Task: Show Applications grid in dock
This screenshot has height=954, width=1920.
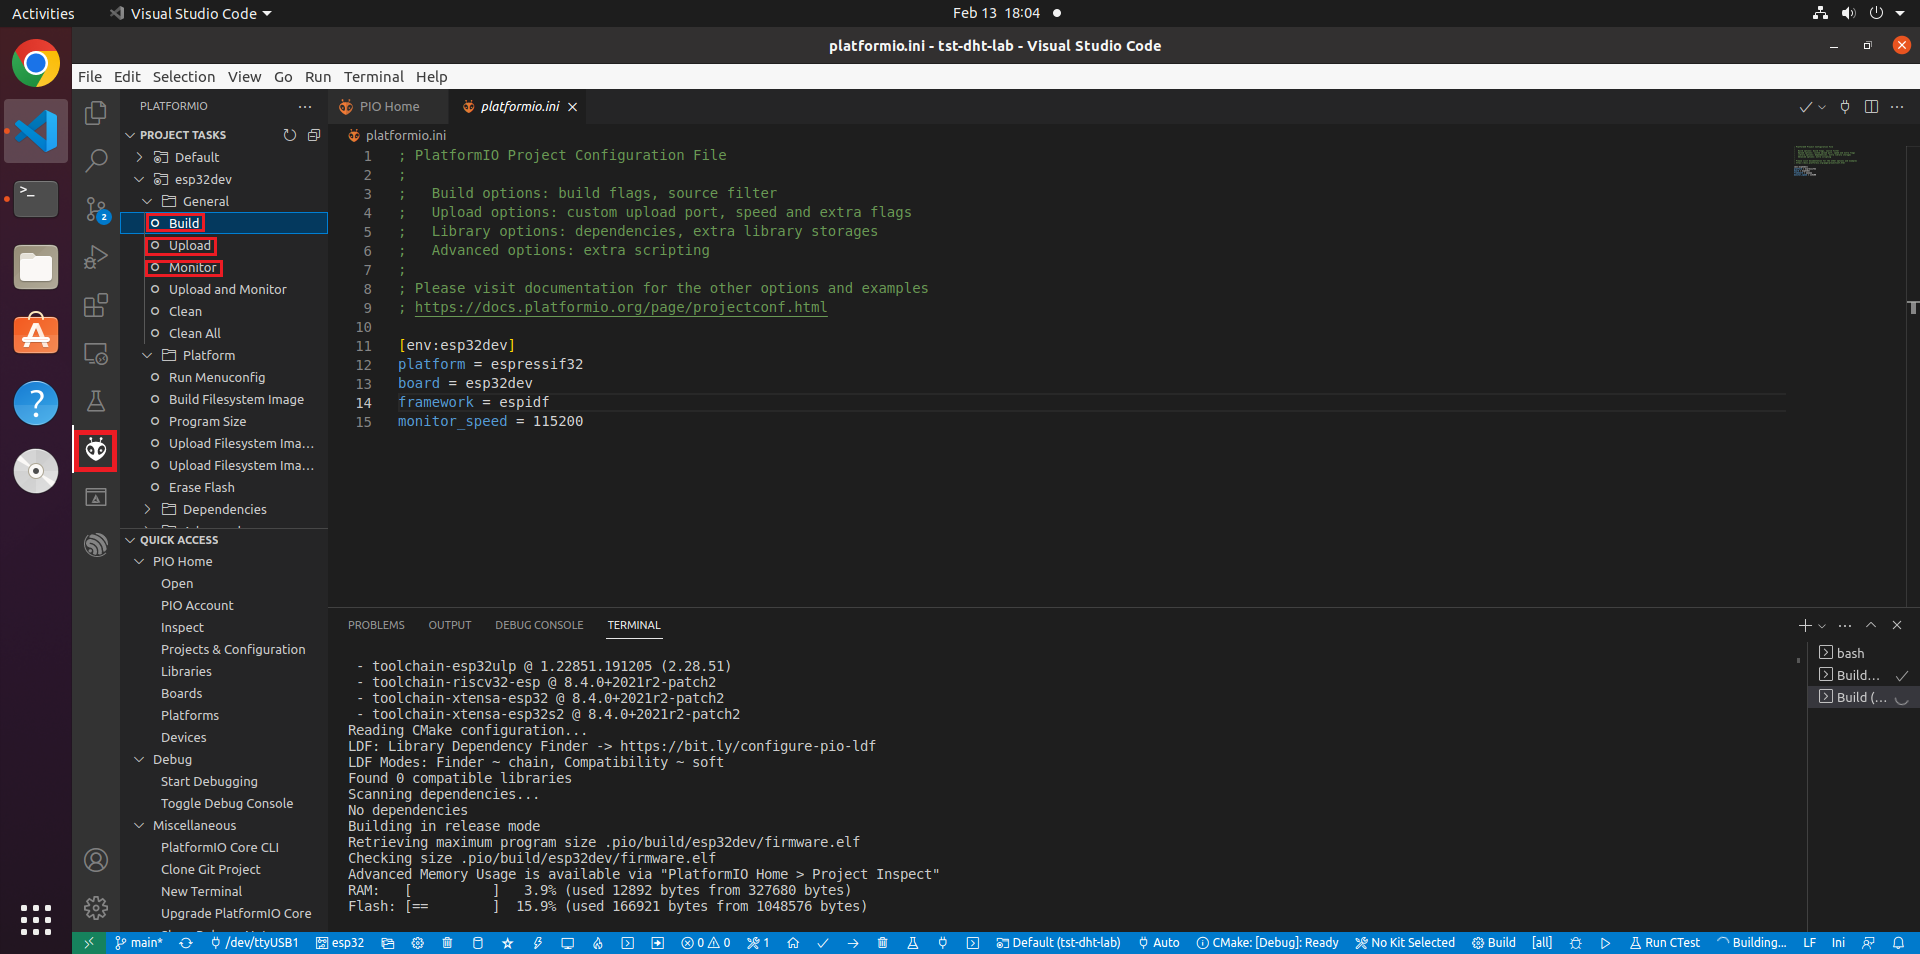Action: point(36,919)
